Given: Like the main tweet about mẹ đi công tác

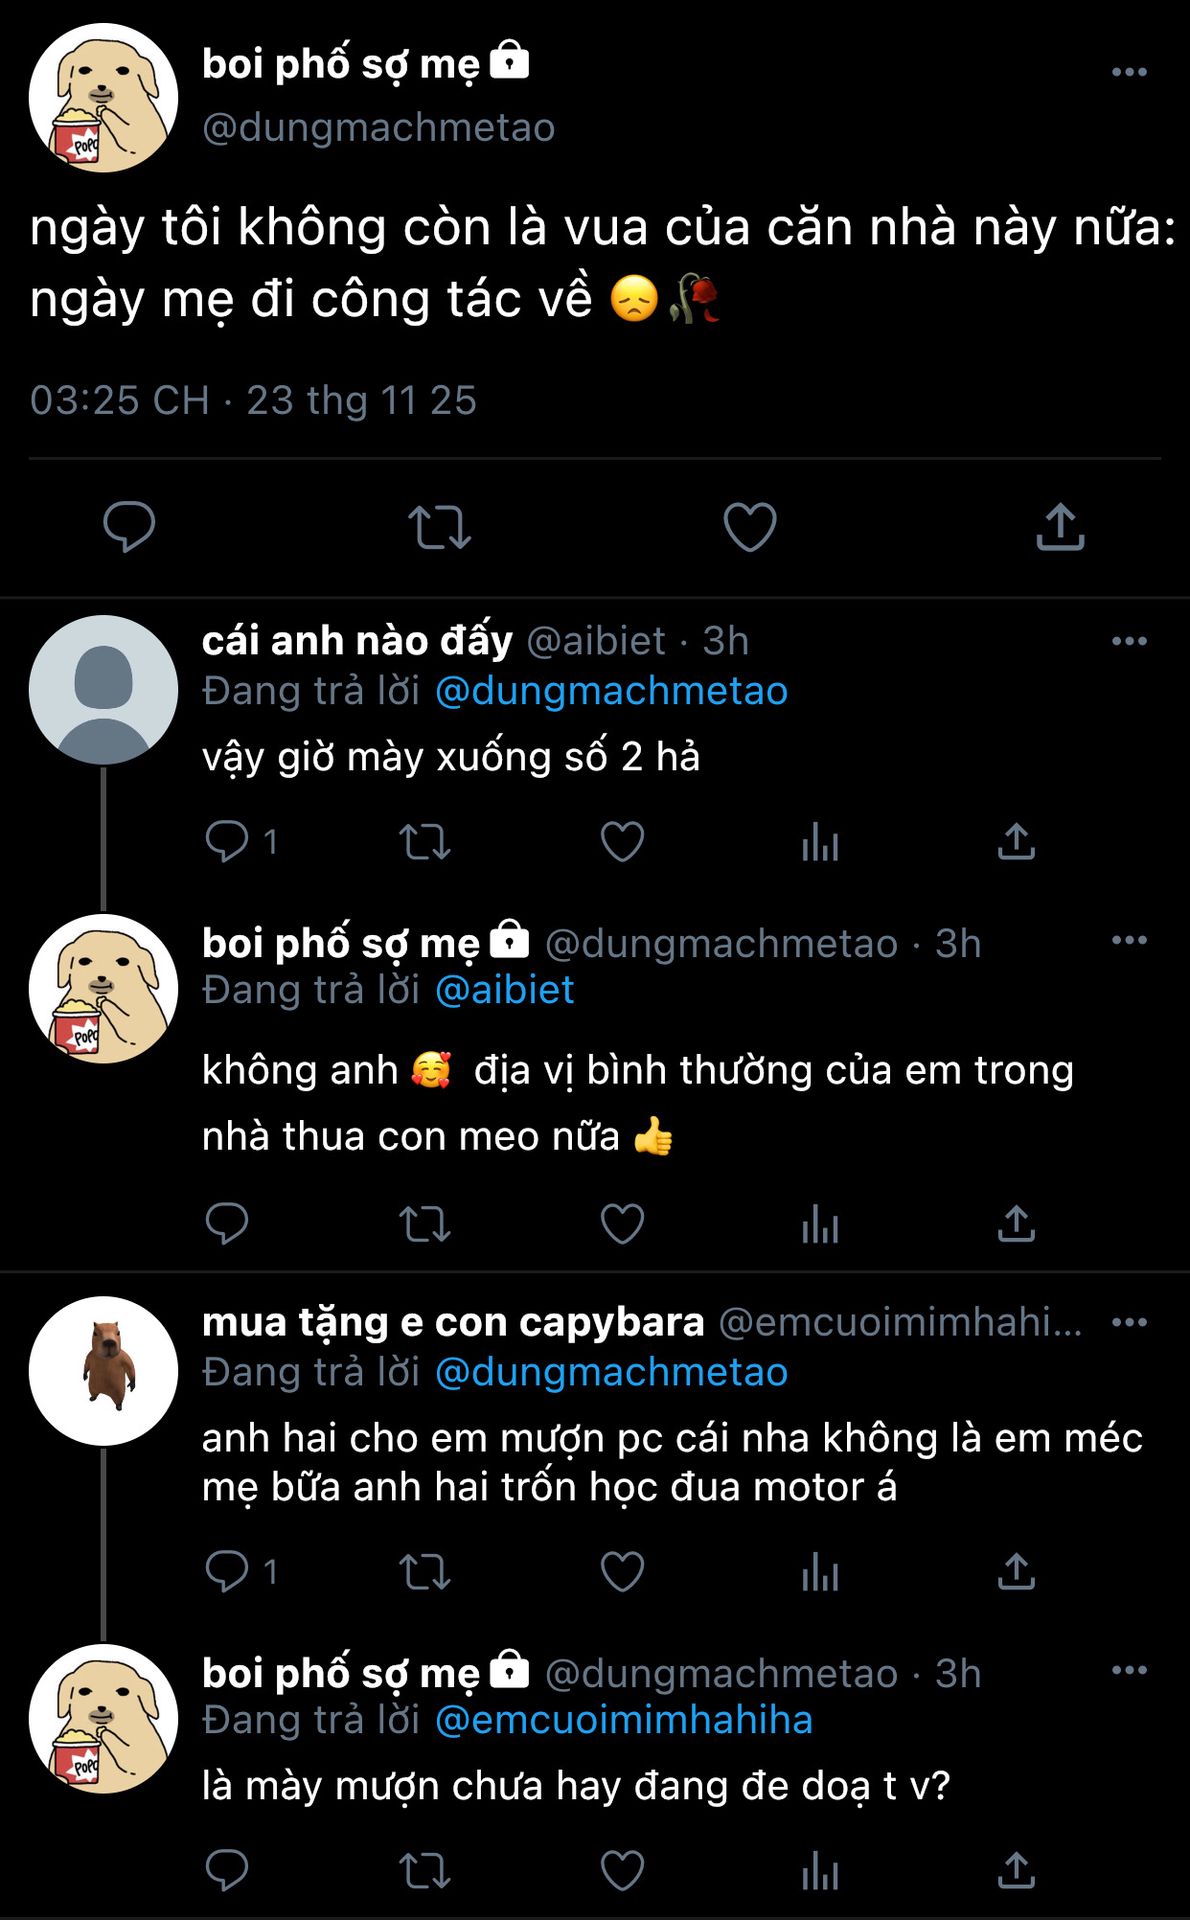Looking at the screenshot, I should tap(749, 527).
